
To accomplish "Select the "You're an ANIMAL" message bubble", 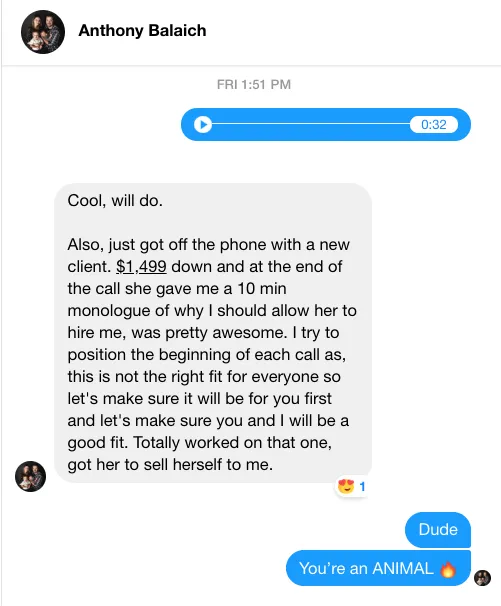I will click(x=378, y=568).
